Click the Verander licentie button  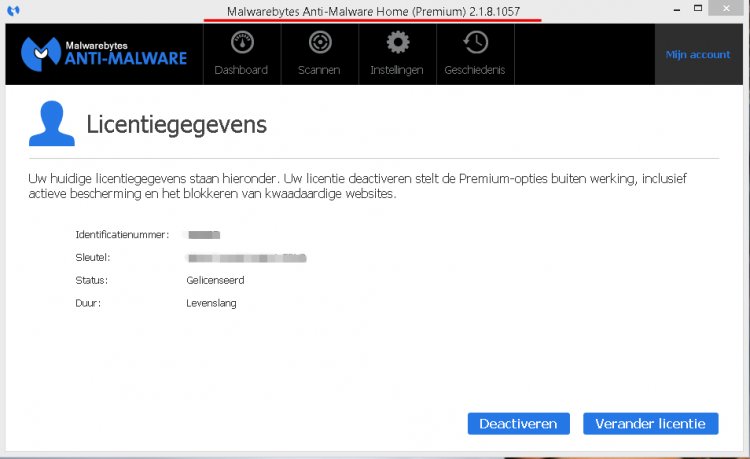point(651,424)
